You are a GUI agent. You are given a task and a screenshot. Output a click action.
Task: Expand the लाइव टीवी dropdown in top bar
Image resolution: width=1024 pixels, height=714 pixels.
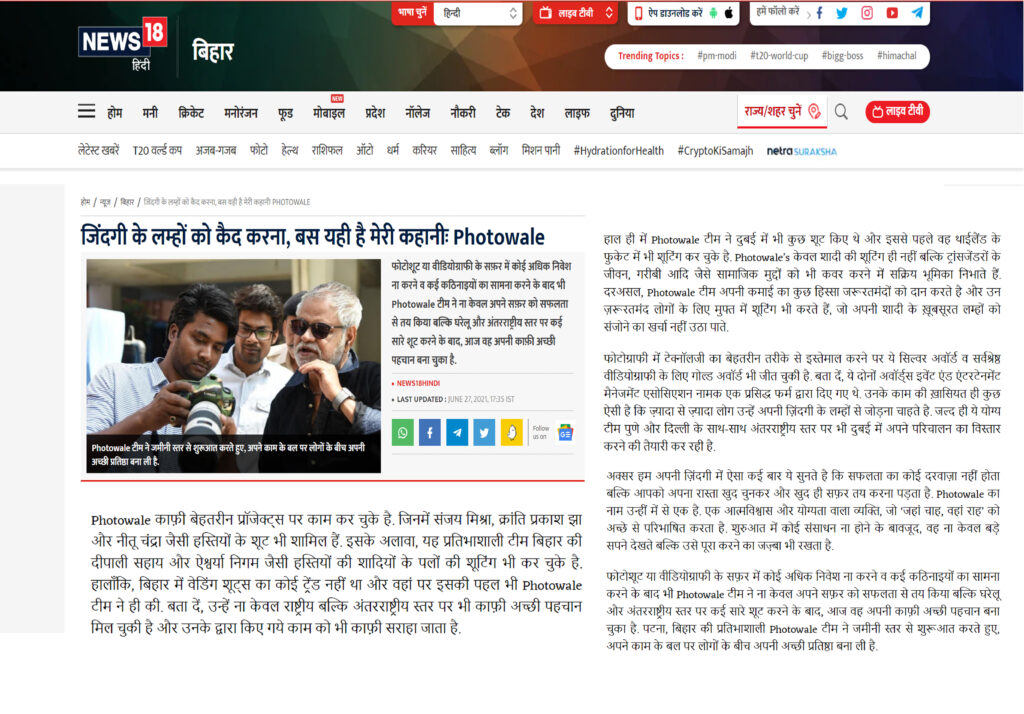[576, 13]
